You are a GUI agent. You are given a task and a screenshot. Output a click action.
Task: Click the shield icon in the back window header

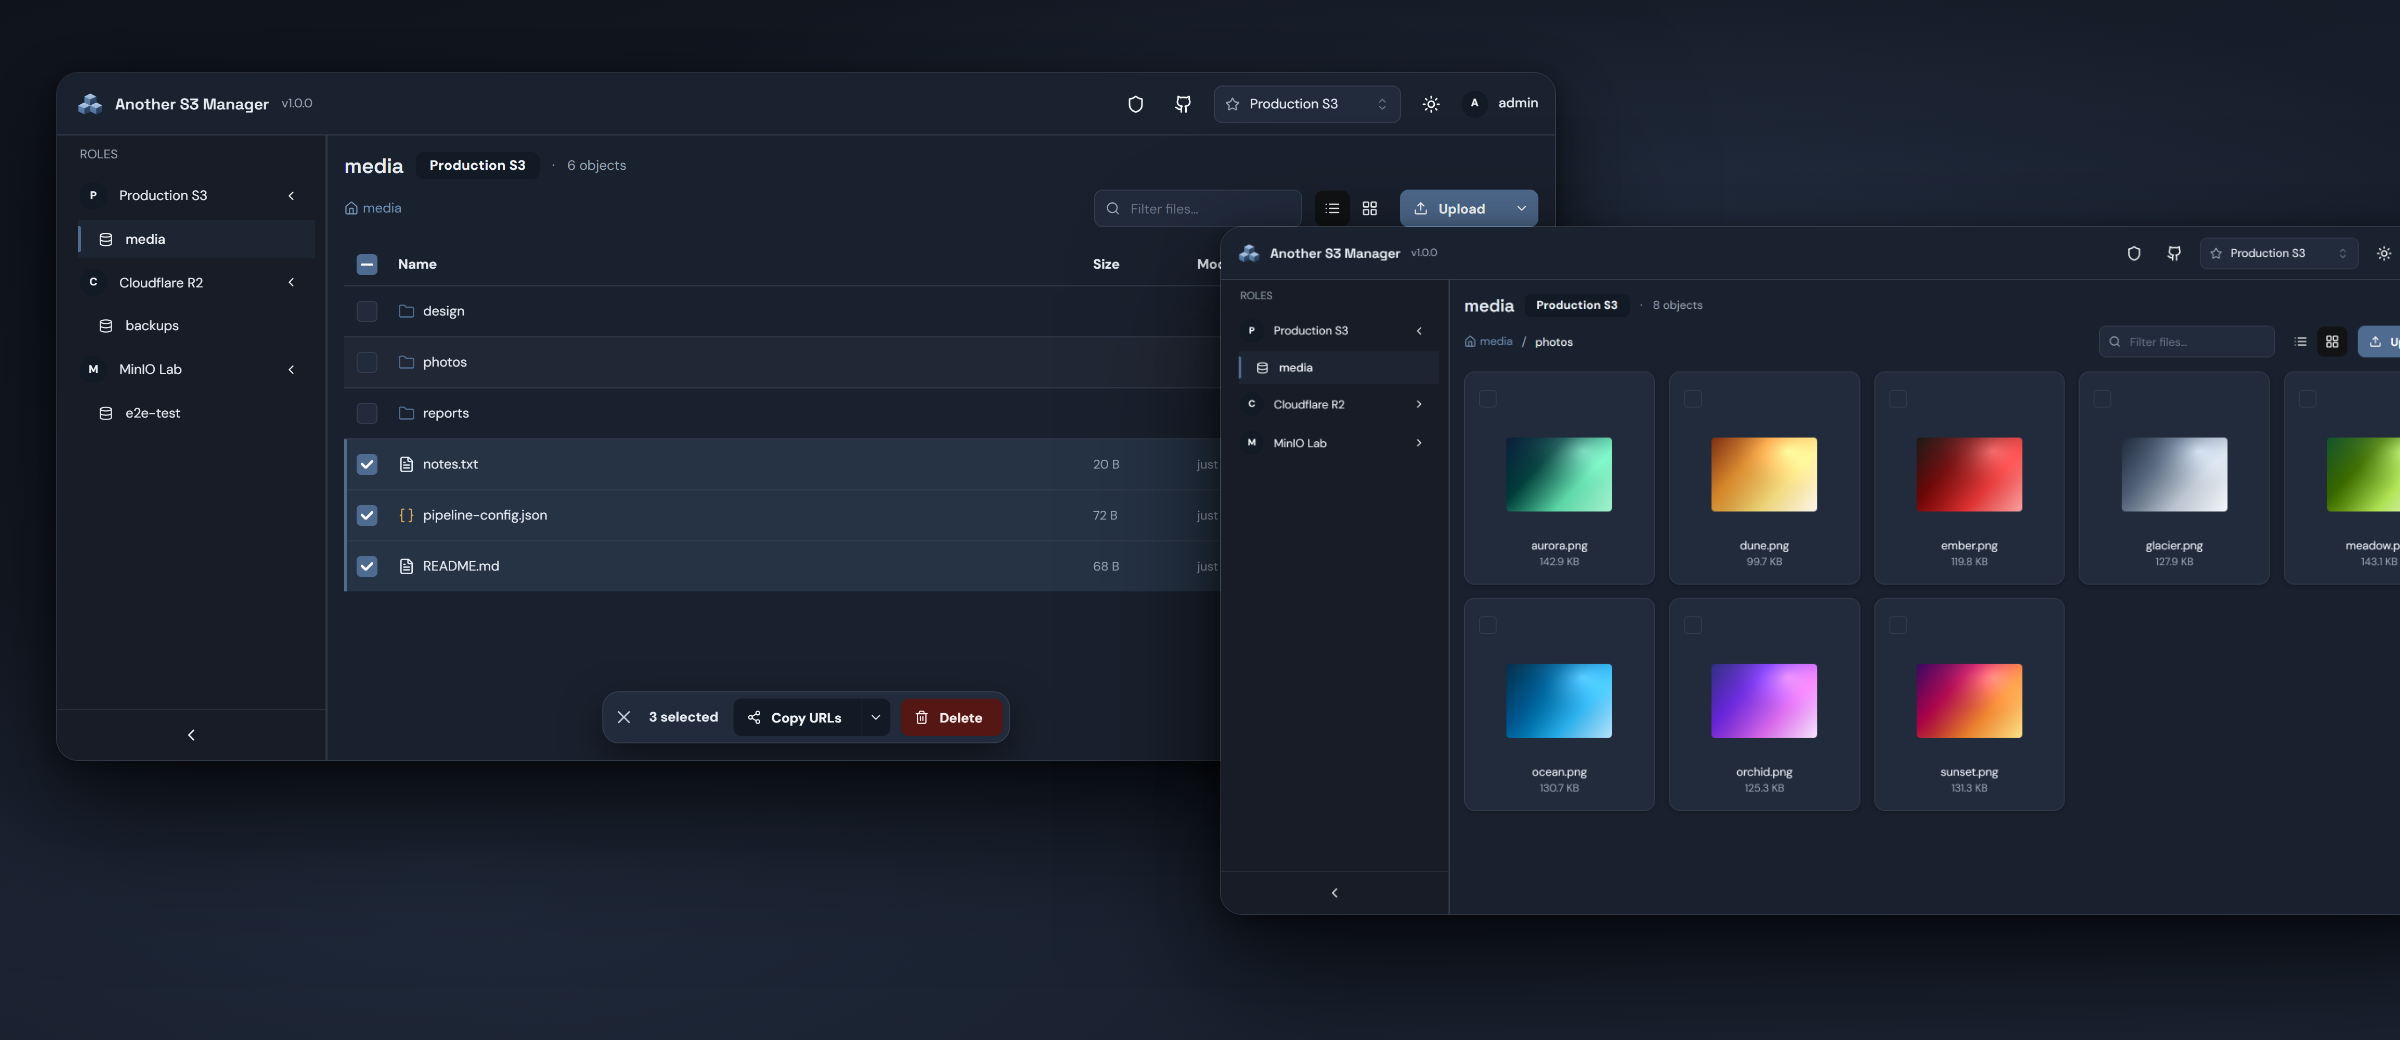(x=1135, y=104)
